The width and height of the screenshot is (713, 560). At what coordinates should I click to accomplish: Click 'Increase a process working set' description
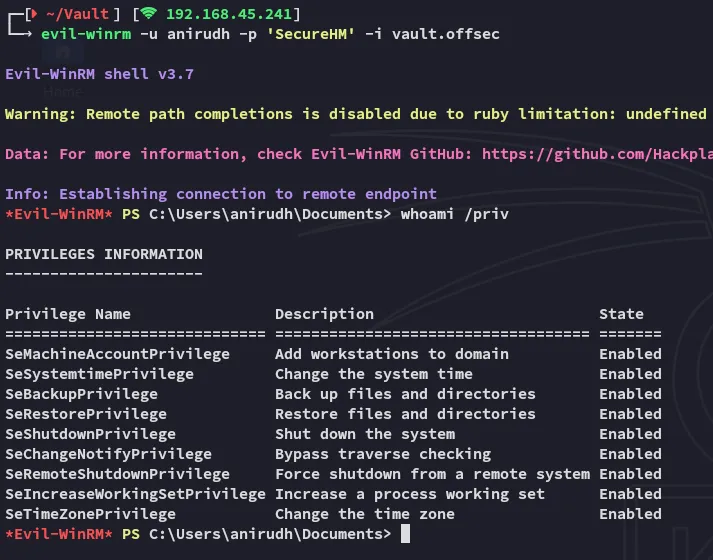click(410, 494)
